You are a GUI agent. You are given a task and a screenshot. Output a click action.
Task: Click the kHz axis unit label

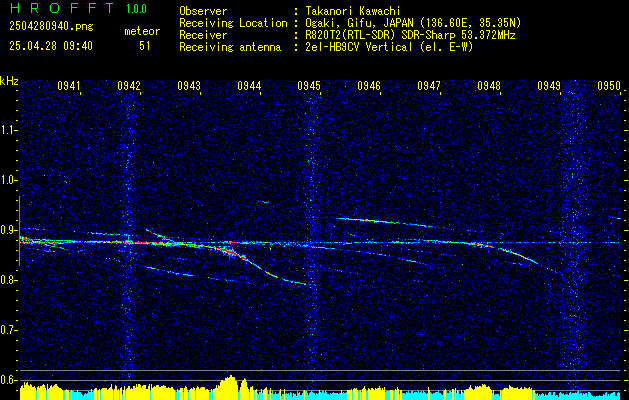9,81
